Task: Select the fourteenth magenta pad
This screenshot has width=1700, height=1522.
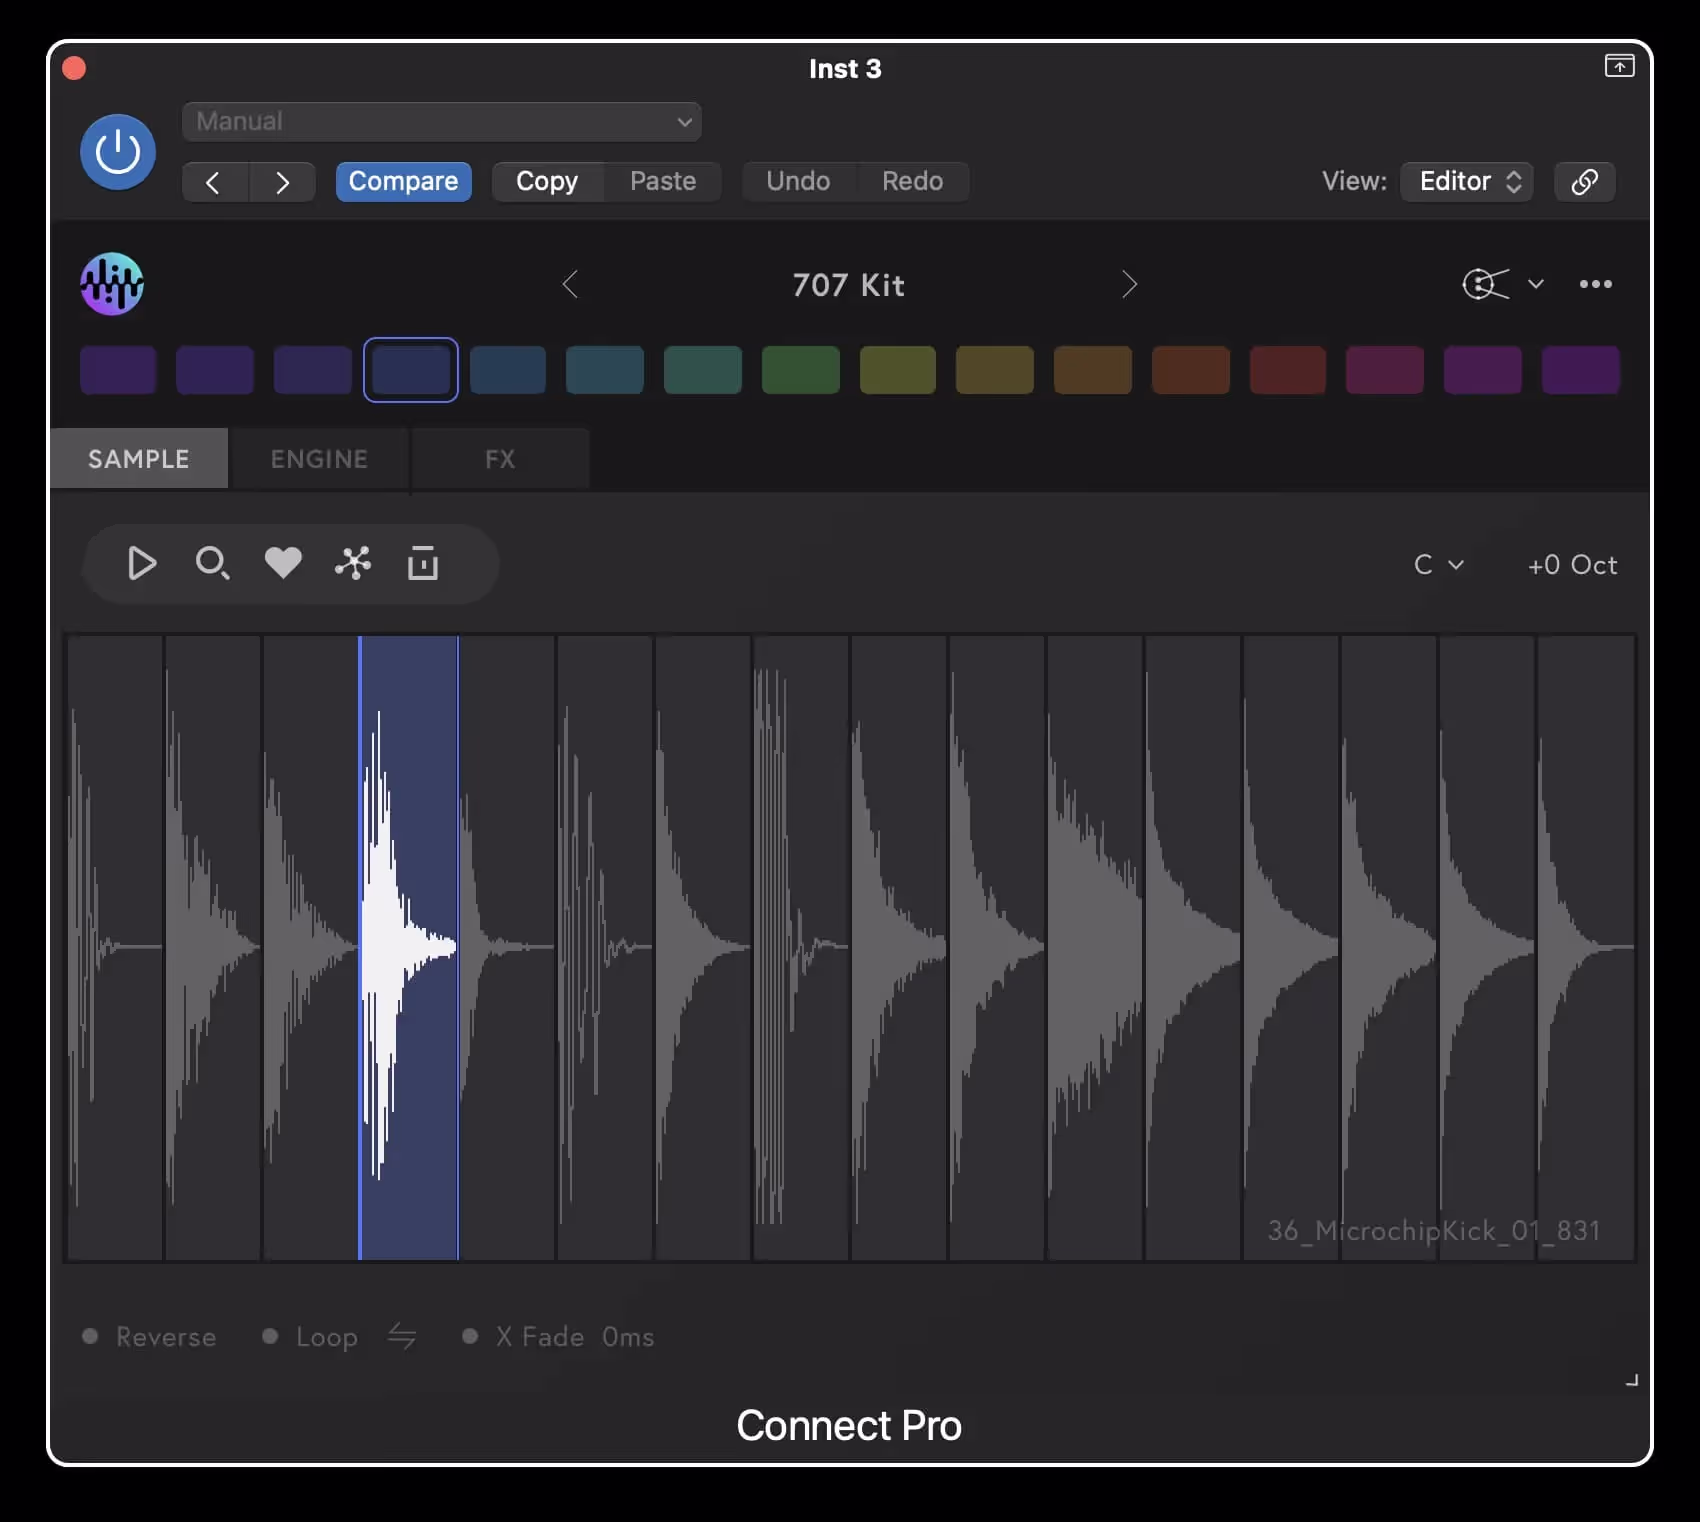Action: coord(1385,370)
